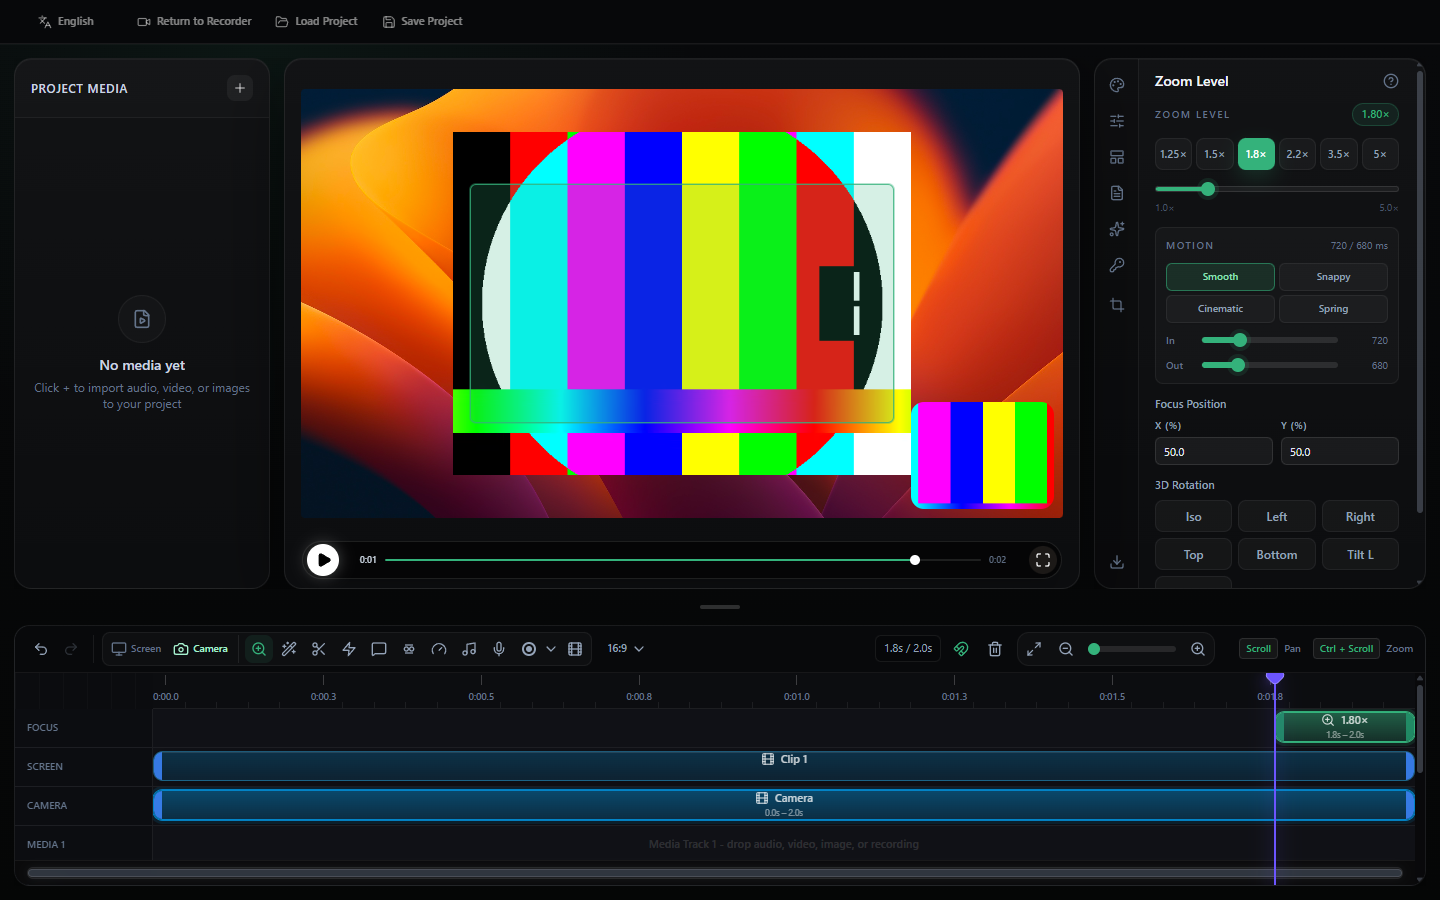
Task: Click the magic wand tool icon
Action: (289, 649)
